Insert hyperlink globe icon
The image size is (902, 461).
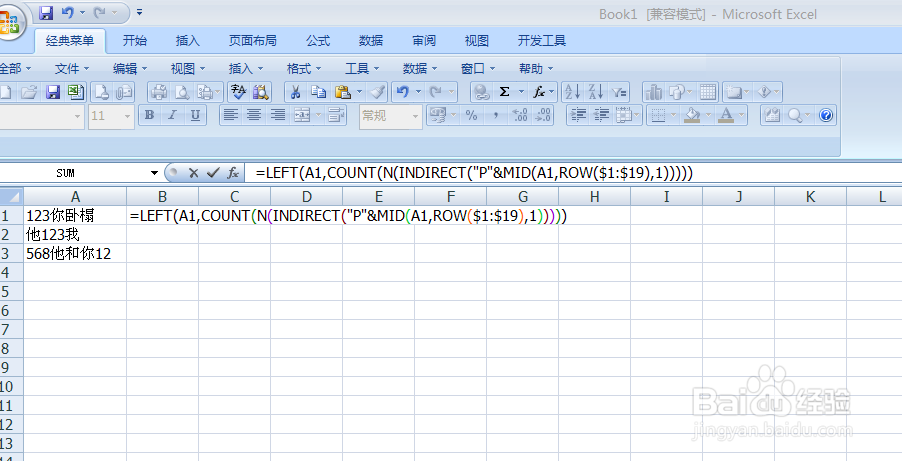pos(481,92)
